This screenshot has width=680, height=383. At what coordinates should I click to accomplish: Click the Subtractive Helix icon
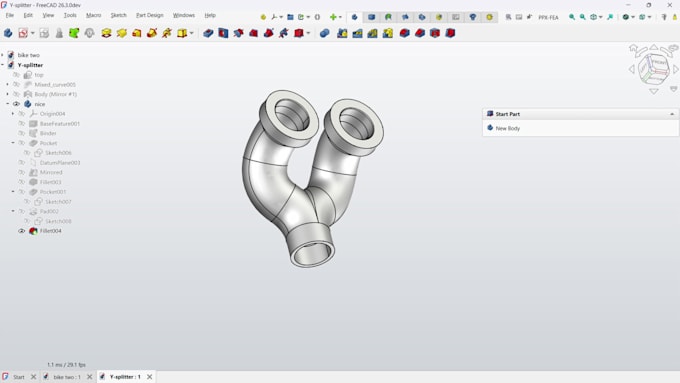pos(284,33)
